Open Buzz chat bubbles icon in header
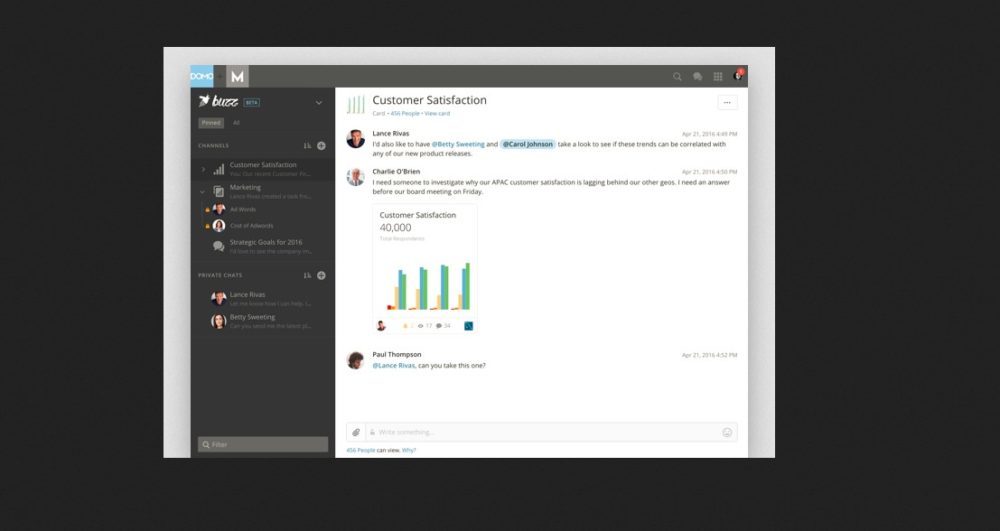 tap(697, 76)
